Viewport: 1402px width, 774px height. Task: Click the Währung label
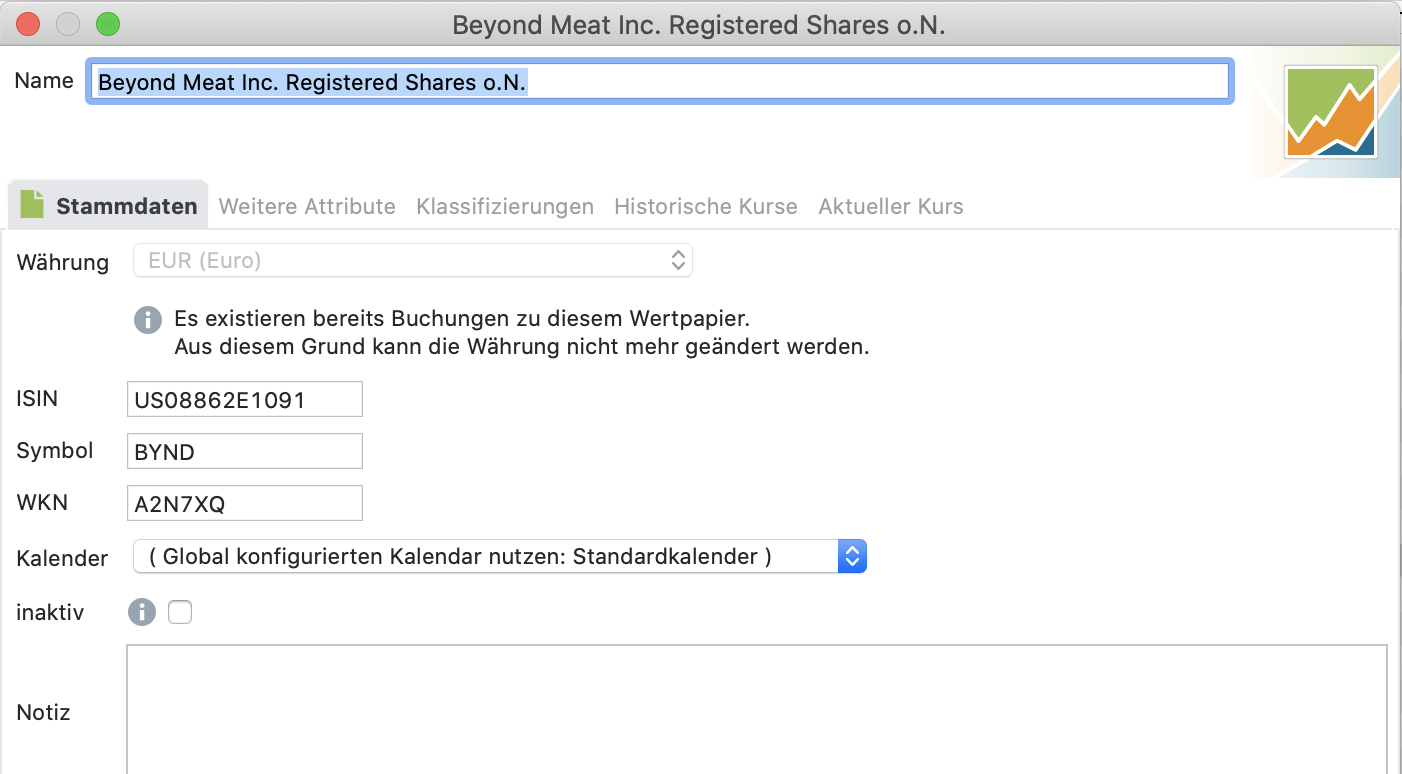(x=63, y=262)
